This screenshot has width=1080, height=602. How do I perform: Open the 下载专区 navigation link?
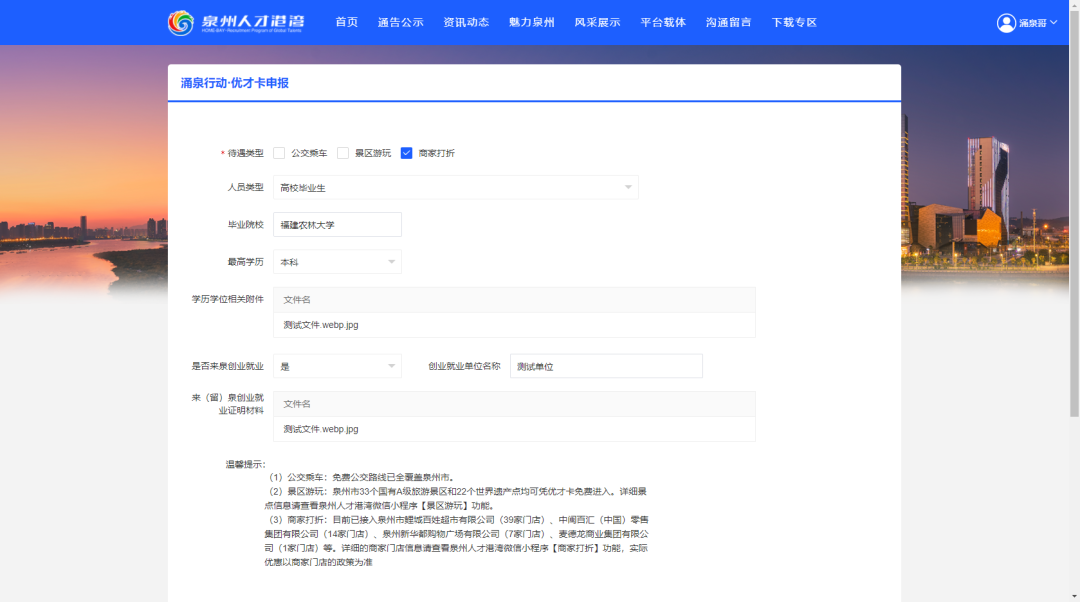pos(794,22)
